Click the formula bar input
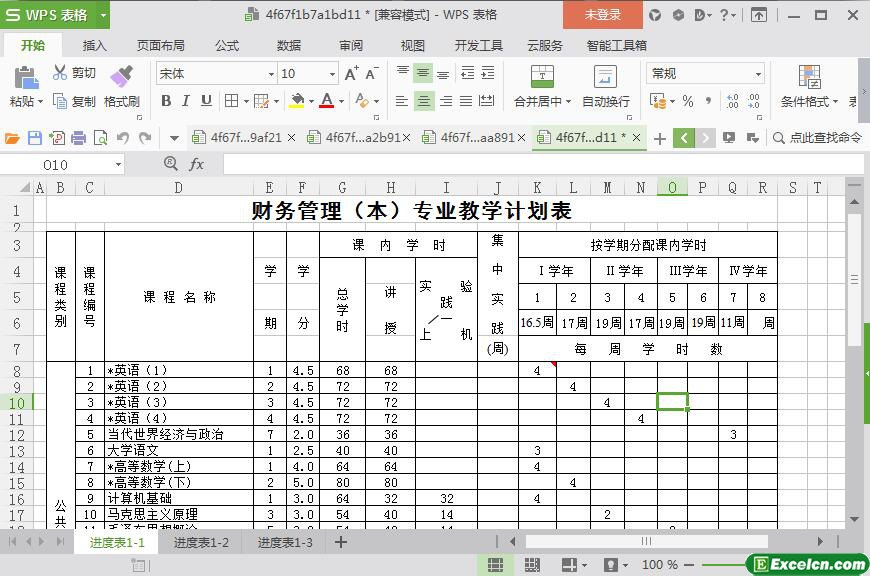870x576 pixels. [x=543, y=164]
